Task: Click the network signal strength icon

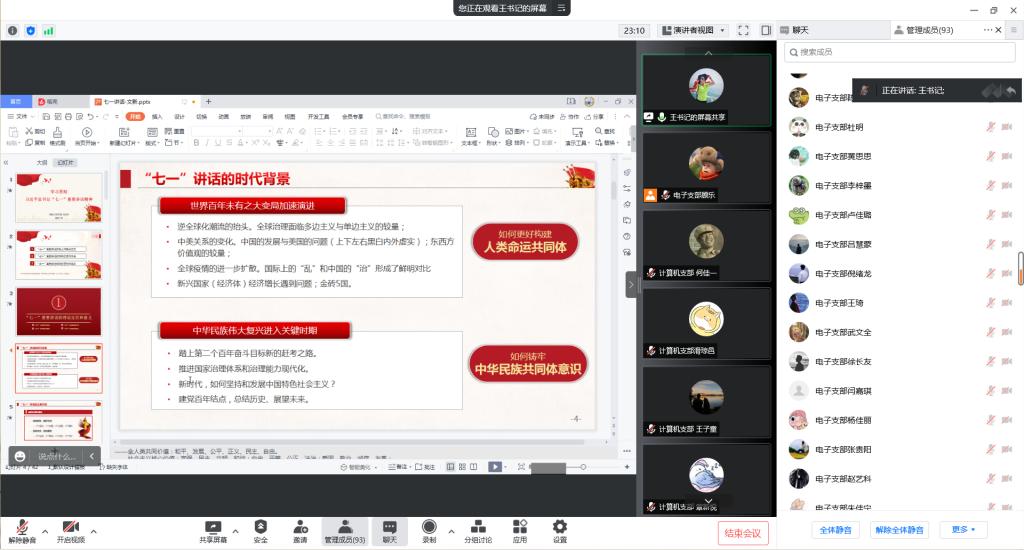Action: coord(49,31)
